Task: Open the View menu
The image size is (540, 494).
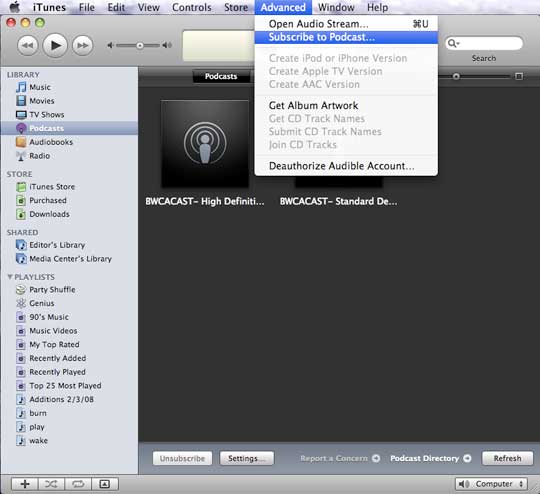Action: coord(149,7)
